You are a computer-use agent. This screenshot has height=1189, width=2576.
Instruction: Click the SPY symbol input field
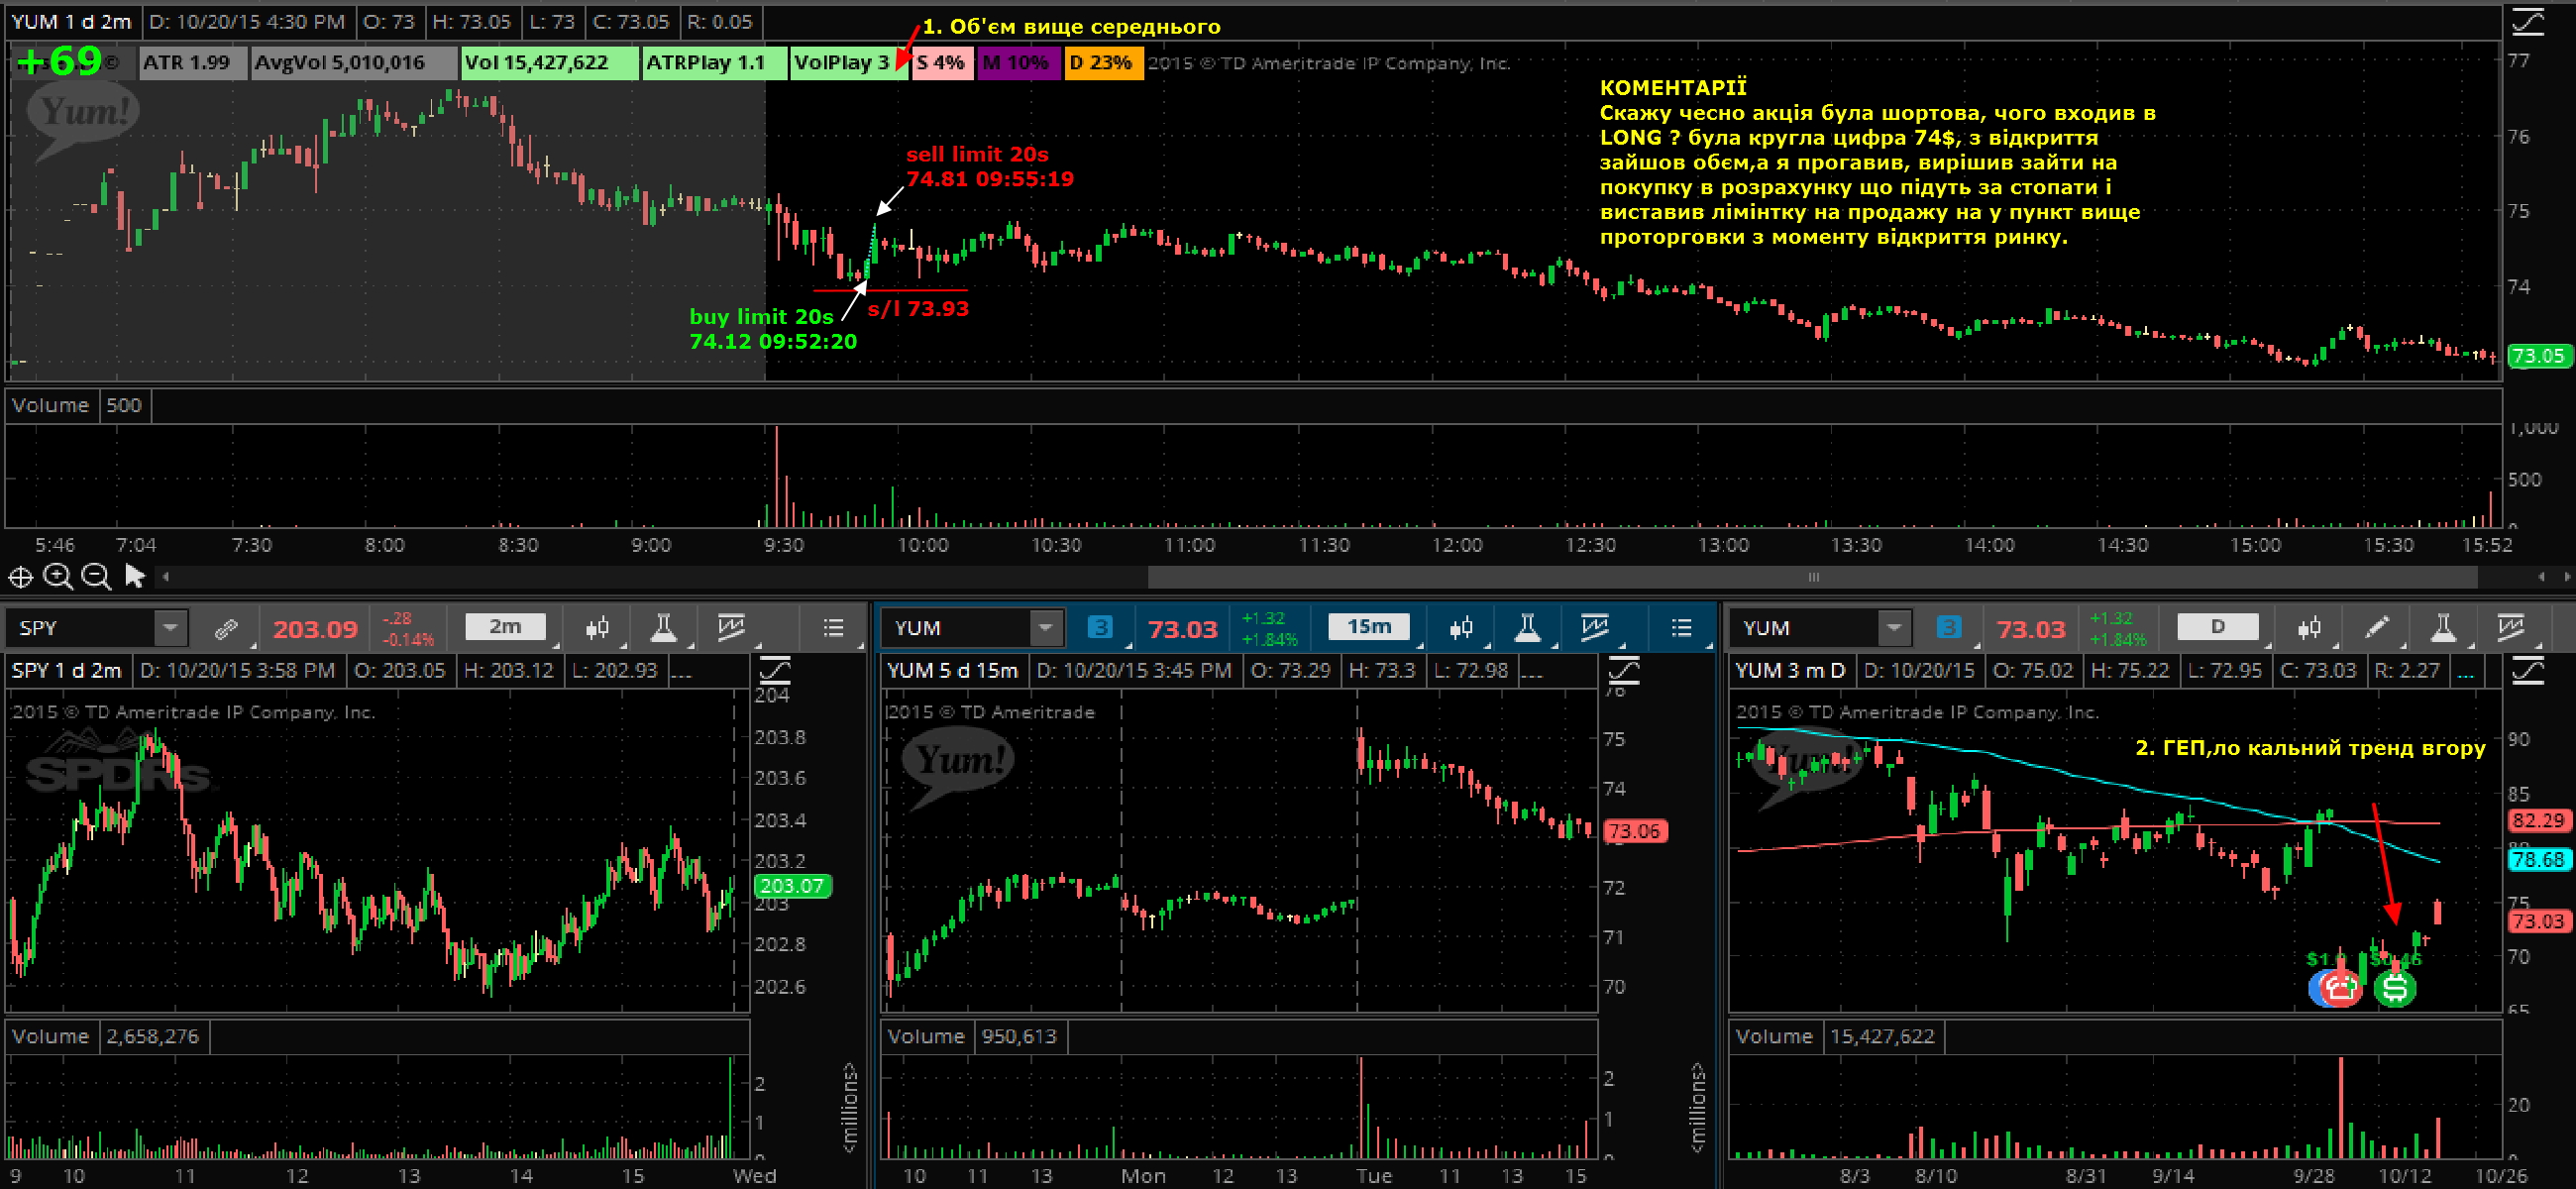(x=82, y=628)
